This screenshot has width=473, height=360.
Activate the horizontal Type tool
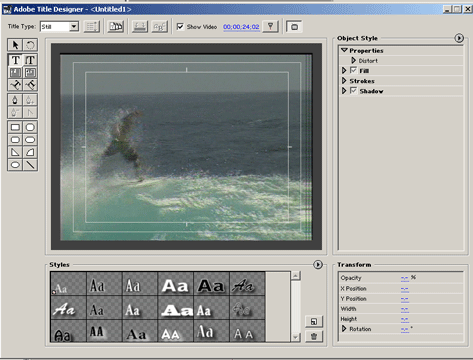click(15, 60)
